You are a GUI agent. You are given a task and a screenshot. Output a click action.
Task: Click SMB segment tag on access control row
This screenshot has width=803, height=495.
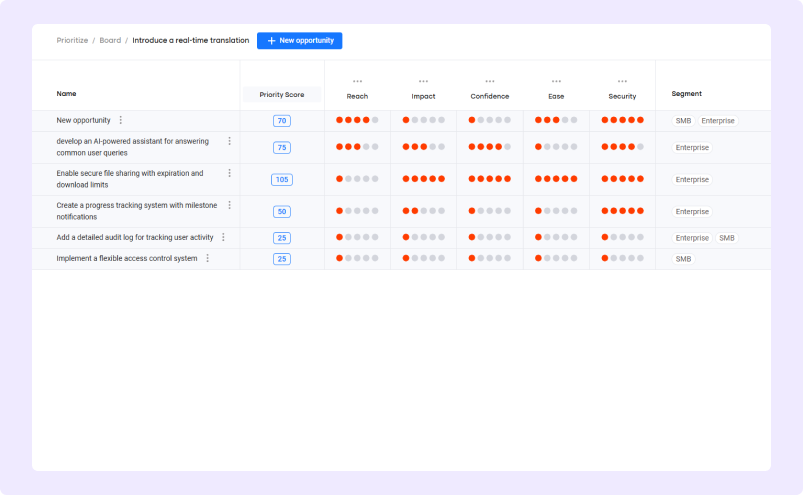coord(683,259)
